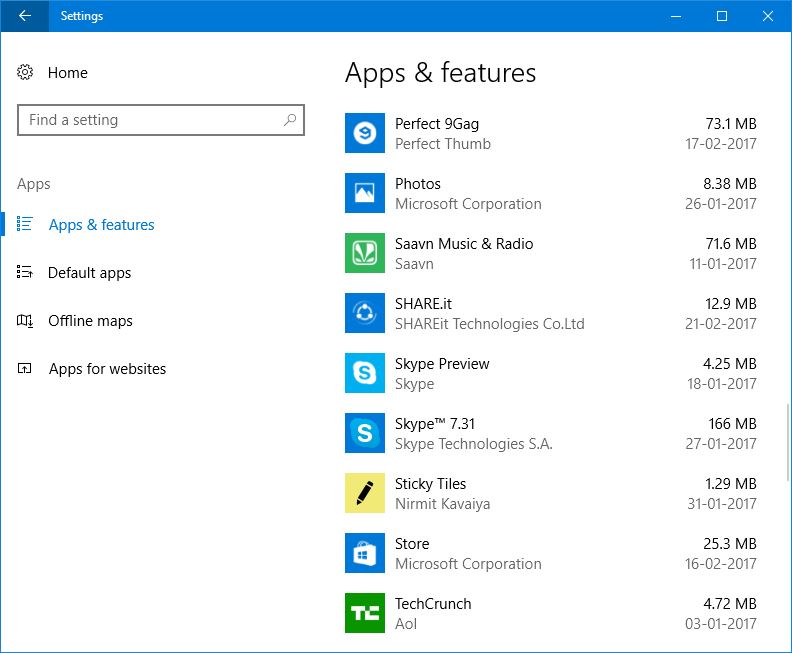
Task: Click the Photos app icon
Action: coord(365,193)
